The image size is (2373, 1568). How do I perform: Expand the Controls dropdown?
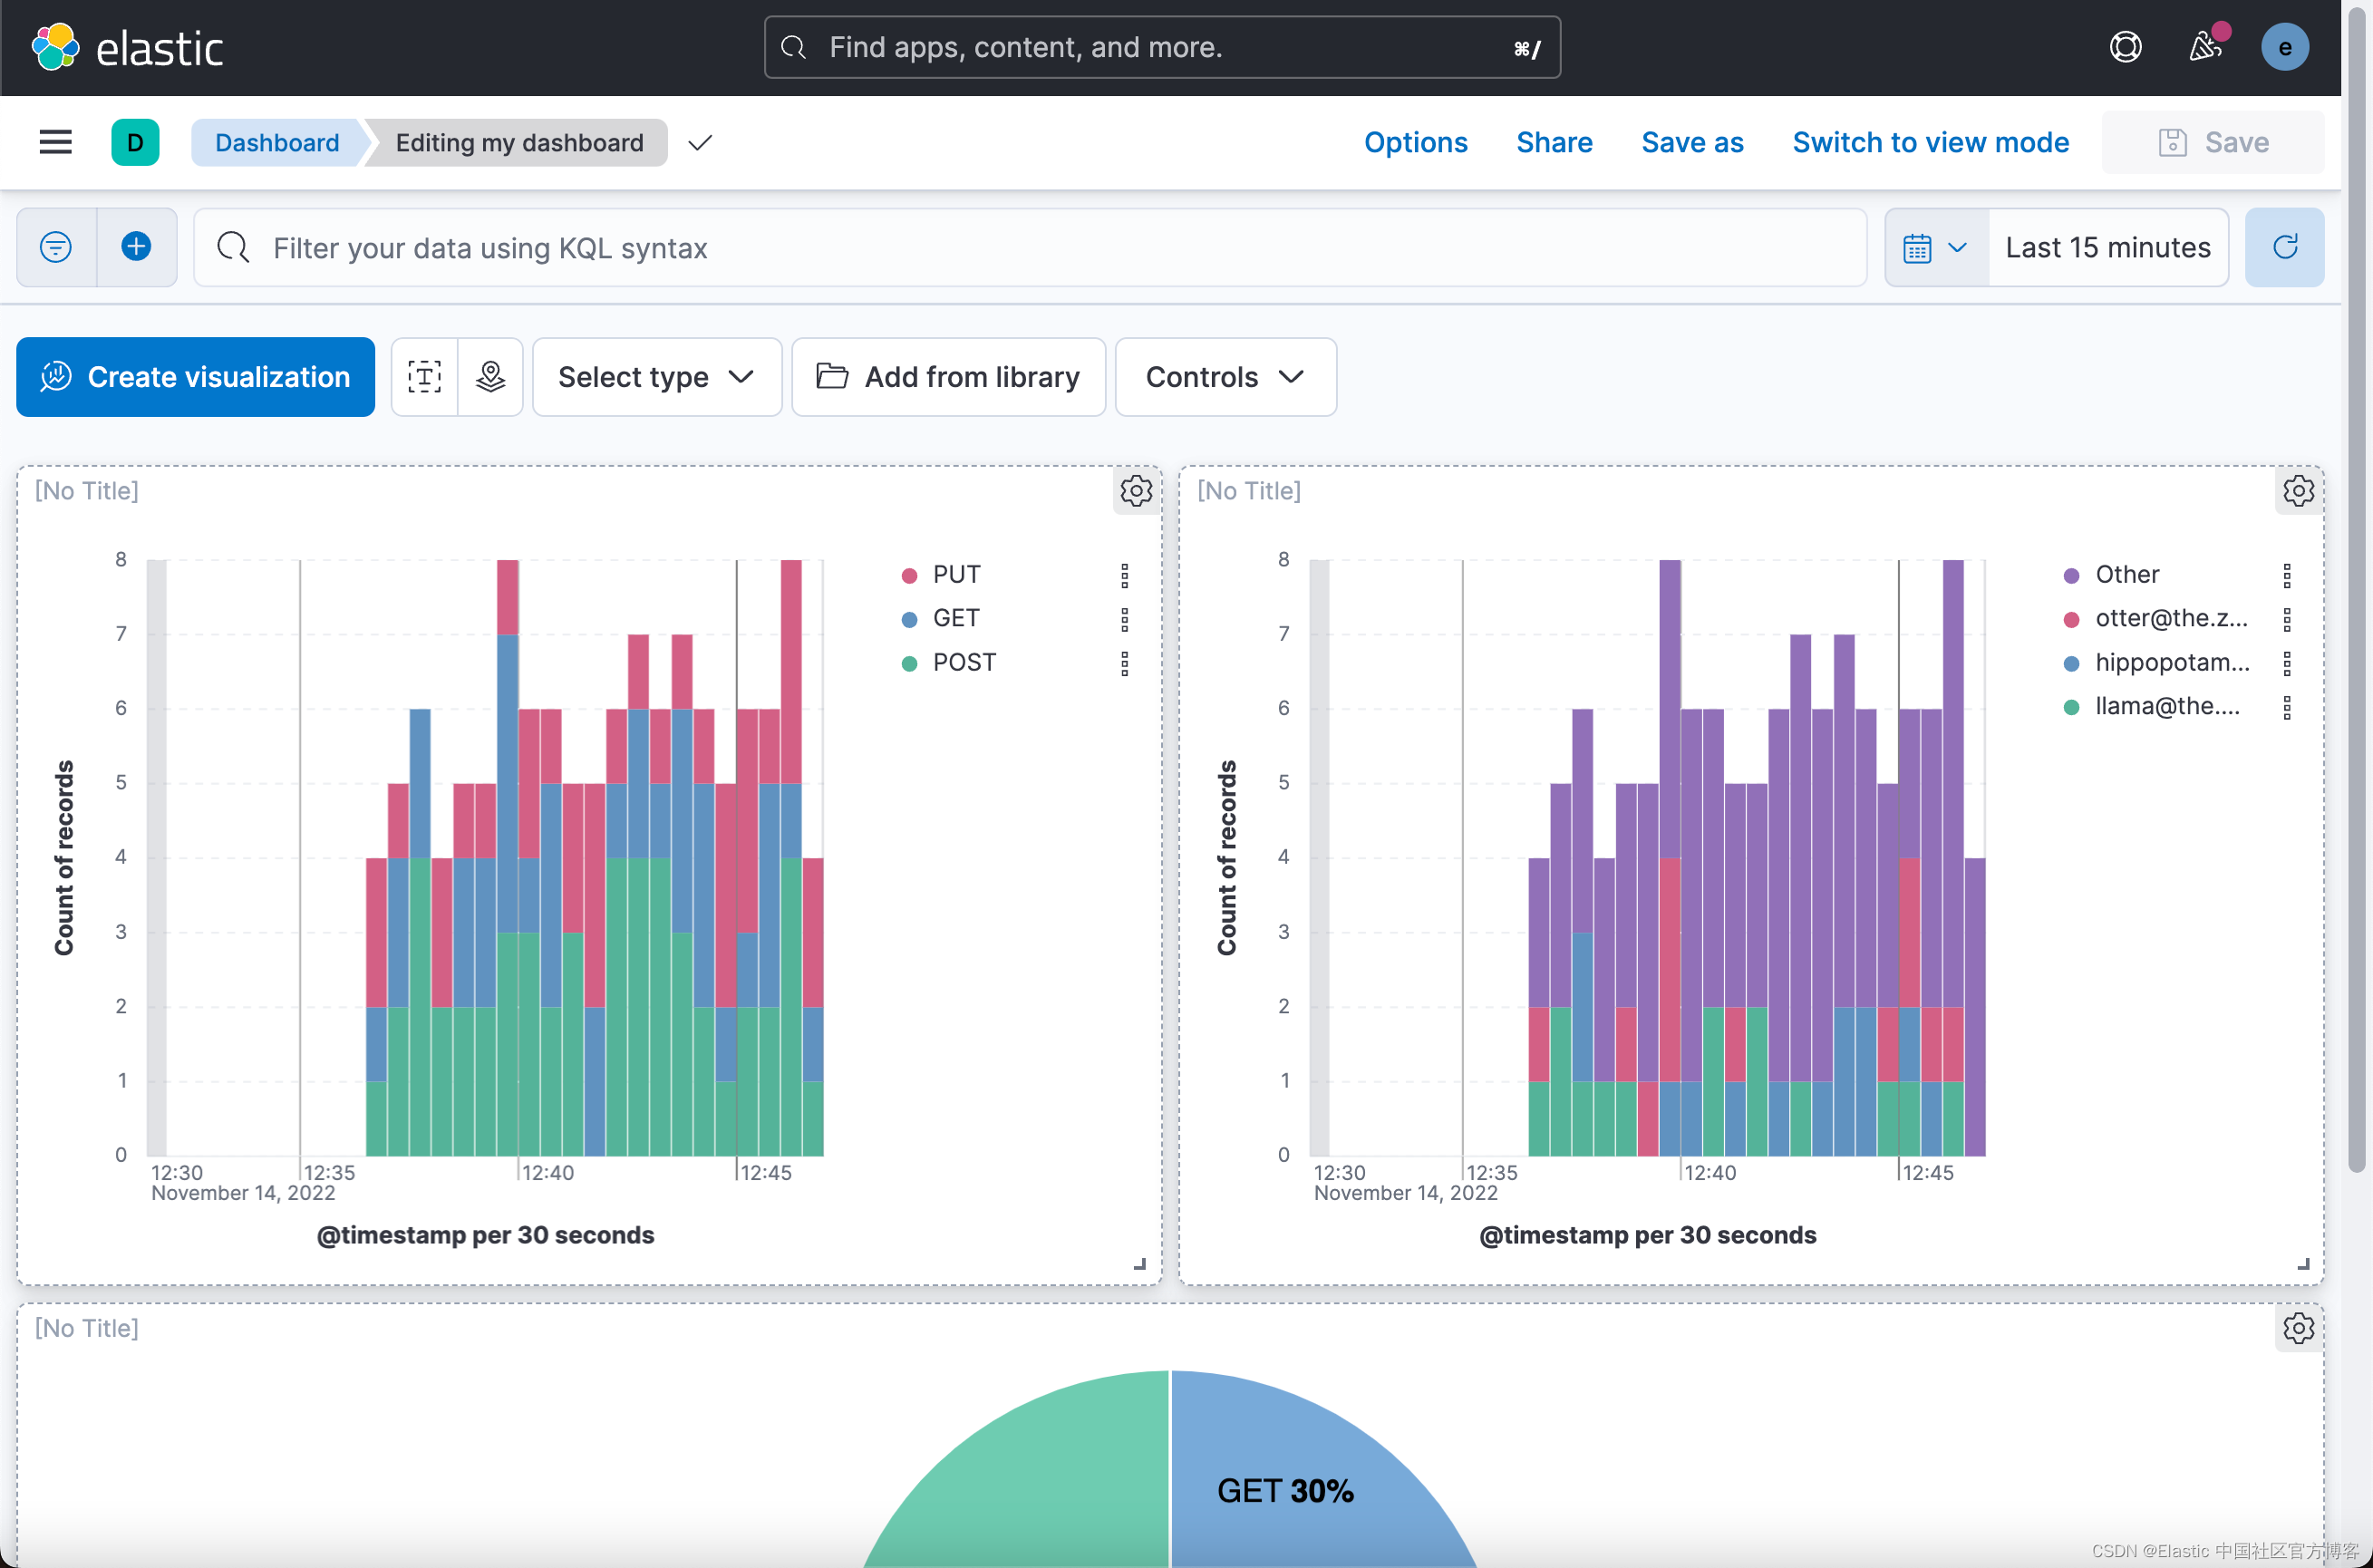[x=1224, y=377]
